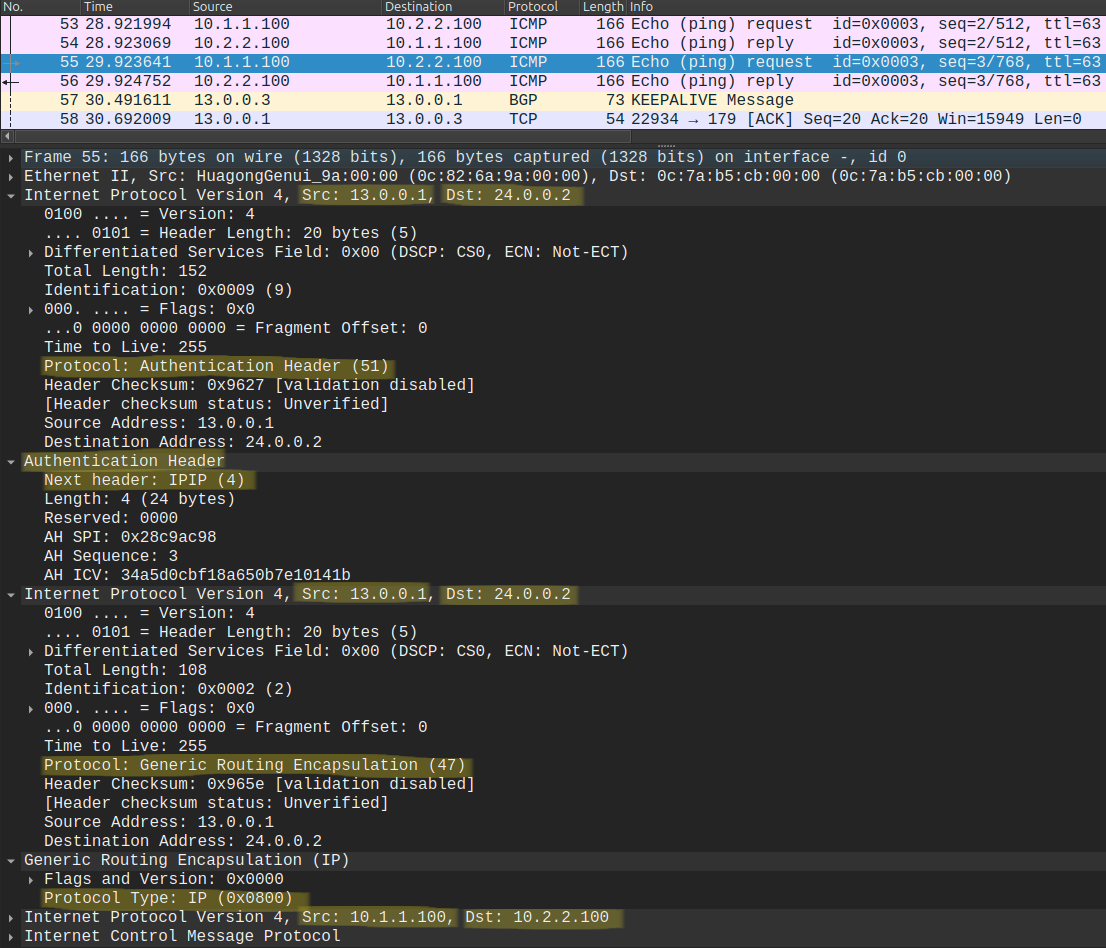Viewport: 1106px width, 948px height.
Task: Select the Next header: IPIP (4) field
Action: (144, 480)
